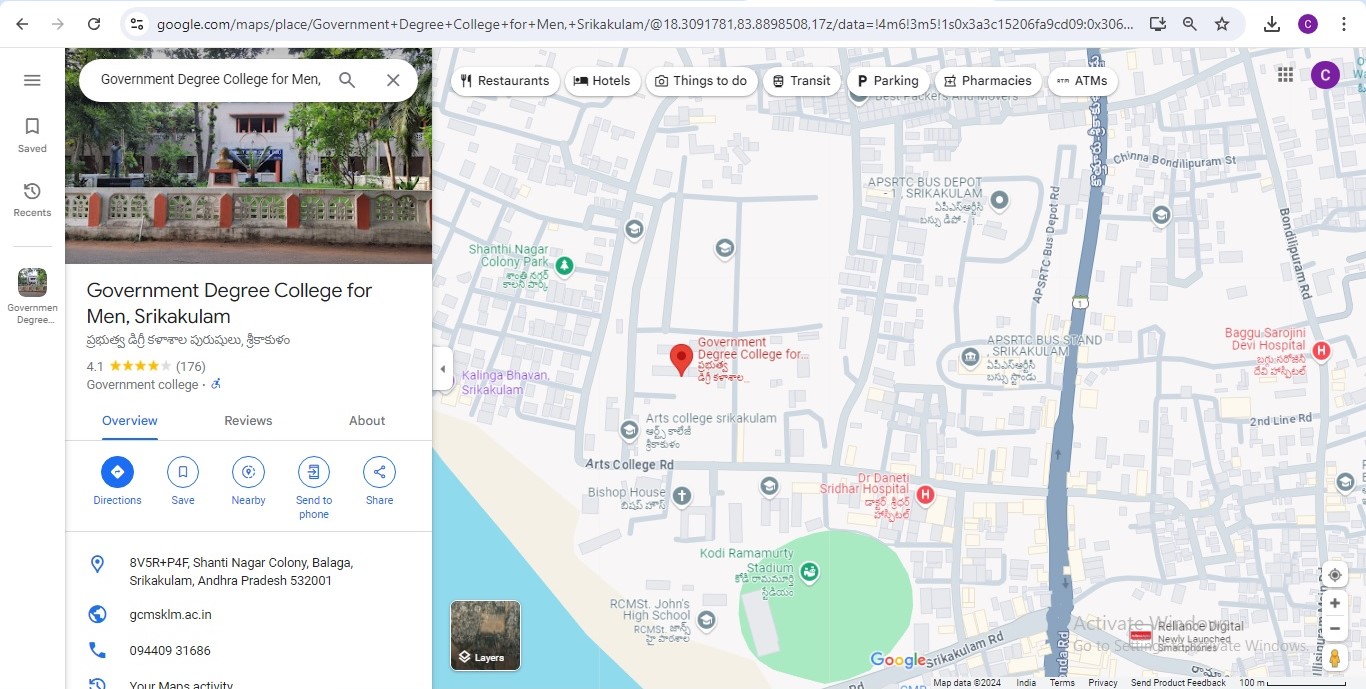Bookmark this page with the star
This screenshot has width=1366, height=689.
point(1222,24)
